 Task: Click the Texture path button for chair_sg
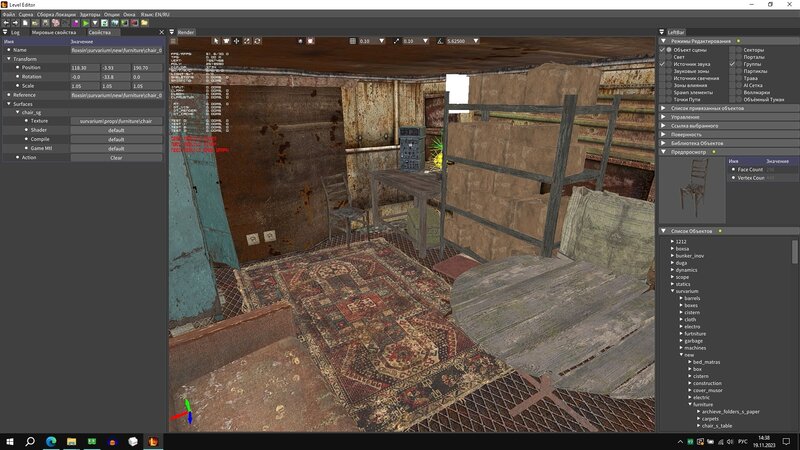tap(116, 121)
